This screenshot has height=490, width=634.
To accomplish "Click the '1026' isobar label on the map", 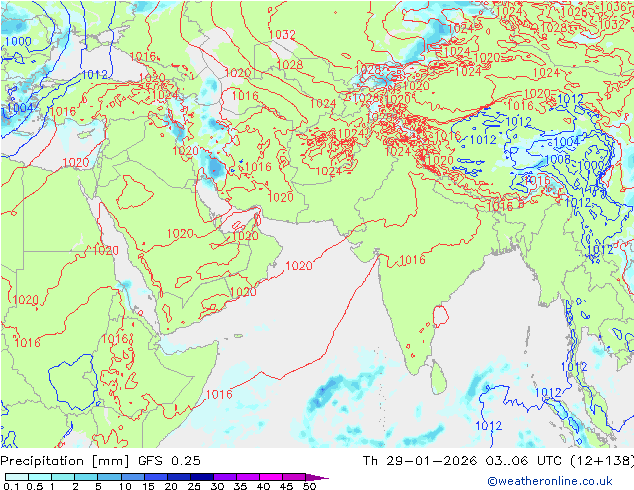I will tap(574, 12).
